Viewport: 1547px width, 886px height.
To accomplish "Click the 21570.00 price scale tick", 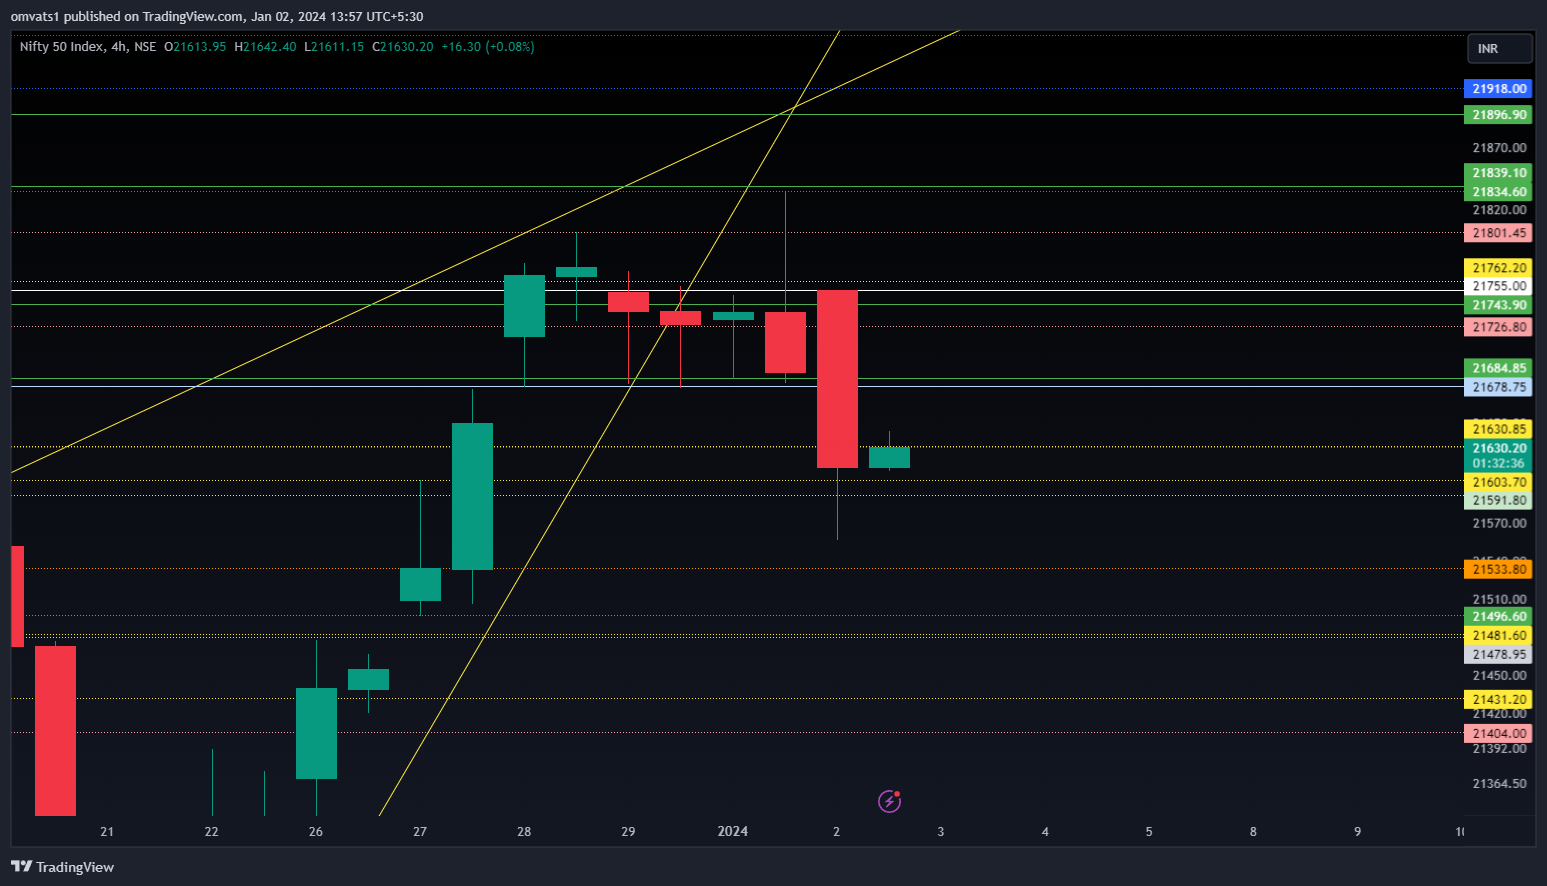I will click(1499, 524).
